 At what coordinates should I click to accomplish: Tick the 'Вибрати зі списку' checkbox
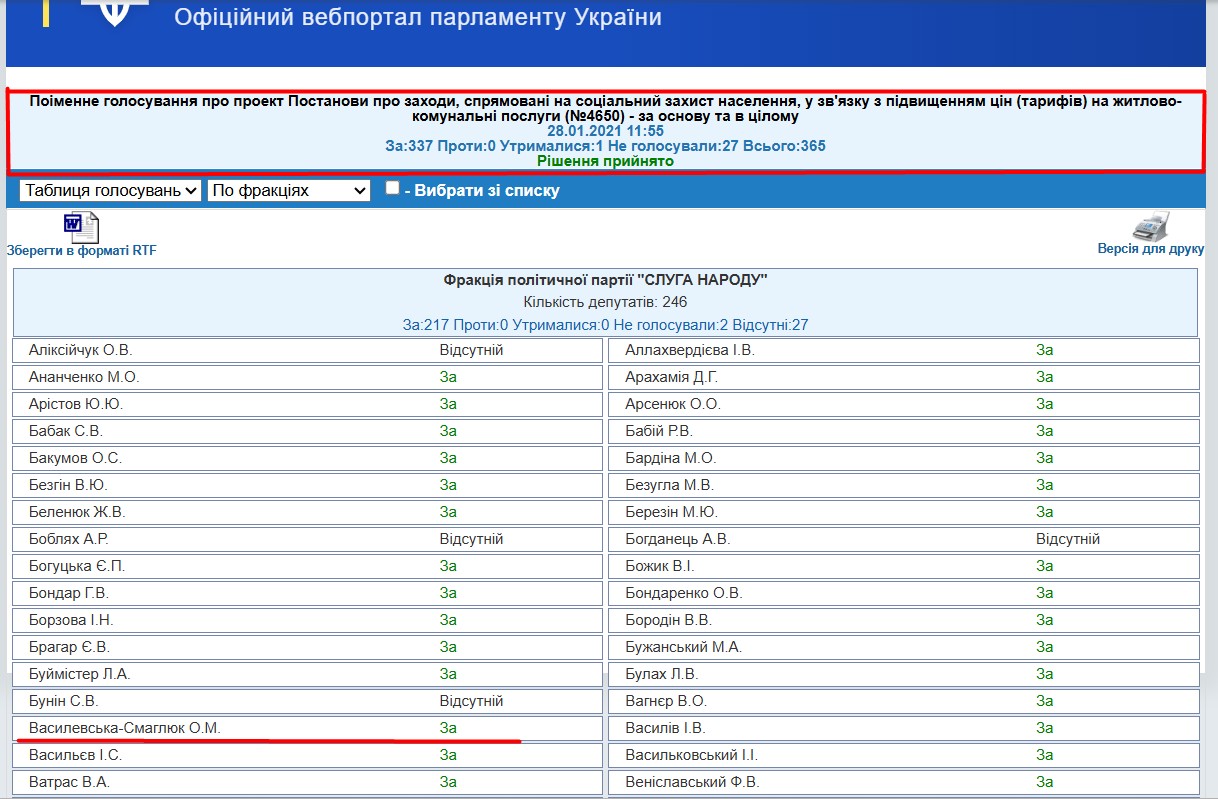point(393,188)
